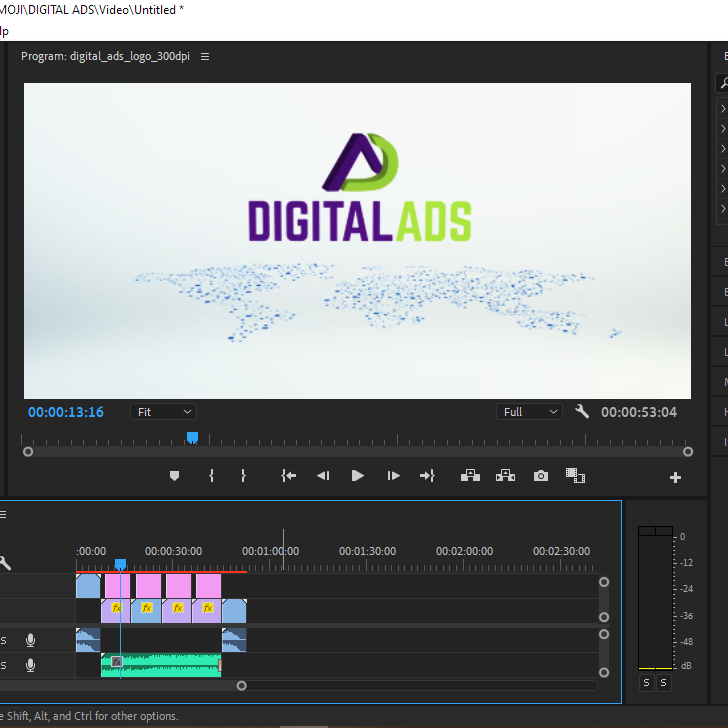Set the Mark Out point
This screenshot has height=728, width=728.
tap(243, 476)
